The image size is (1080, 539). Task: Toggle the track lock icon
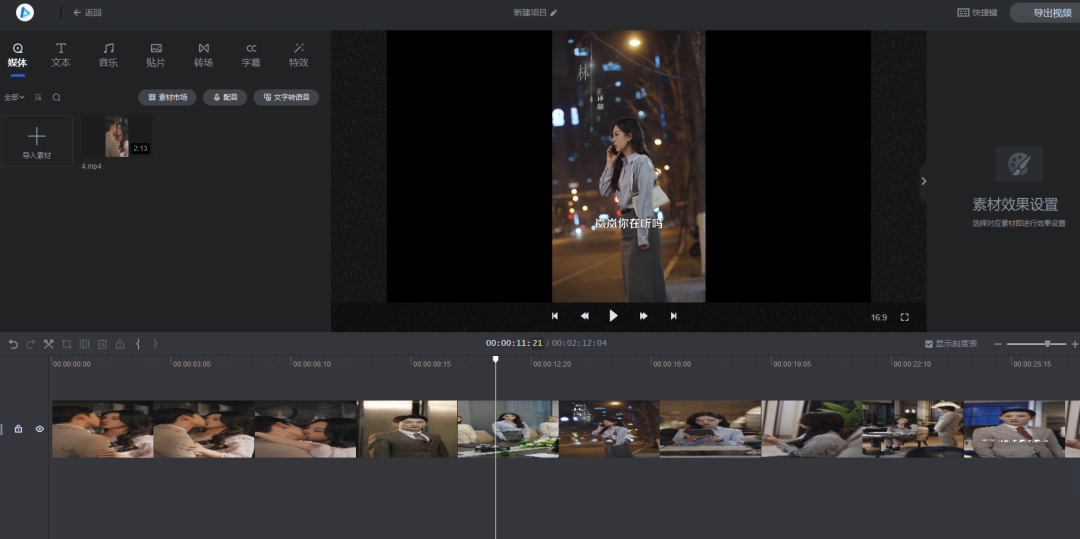pyautogui.click(x=18, y=429)
